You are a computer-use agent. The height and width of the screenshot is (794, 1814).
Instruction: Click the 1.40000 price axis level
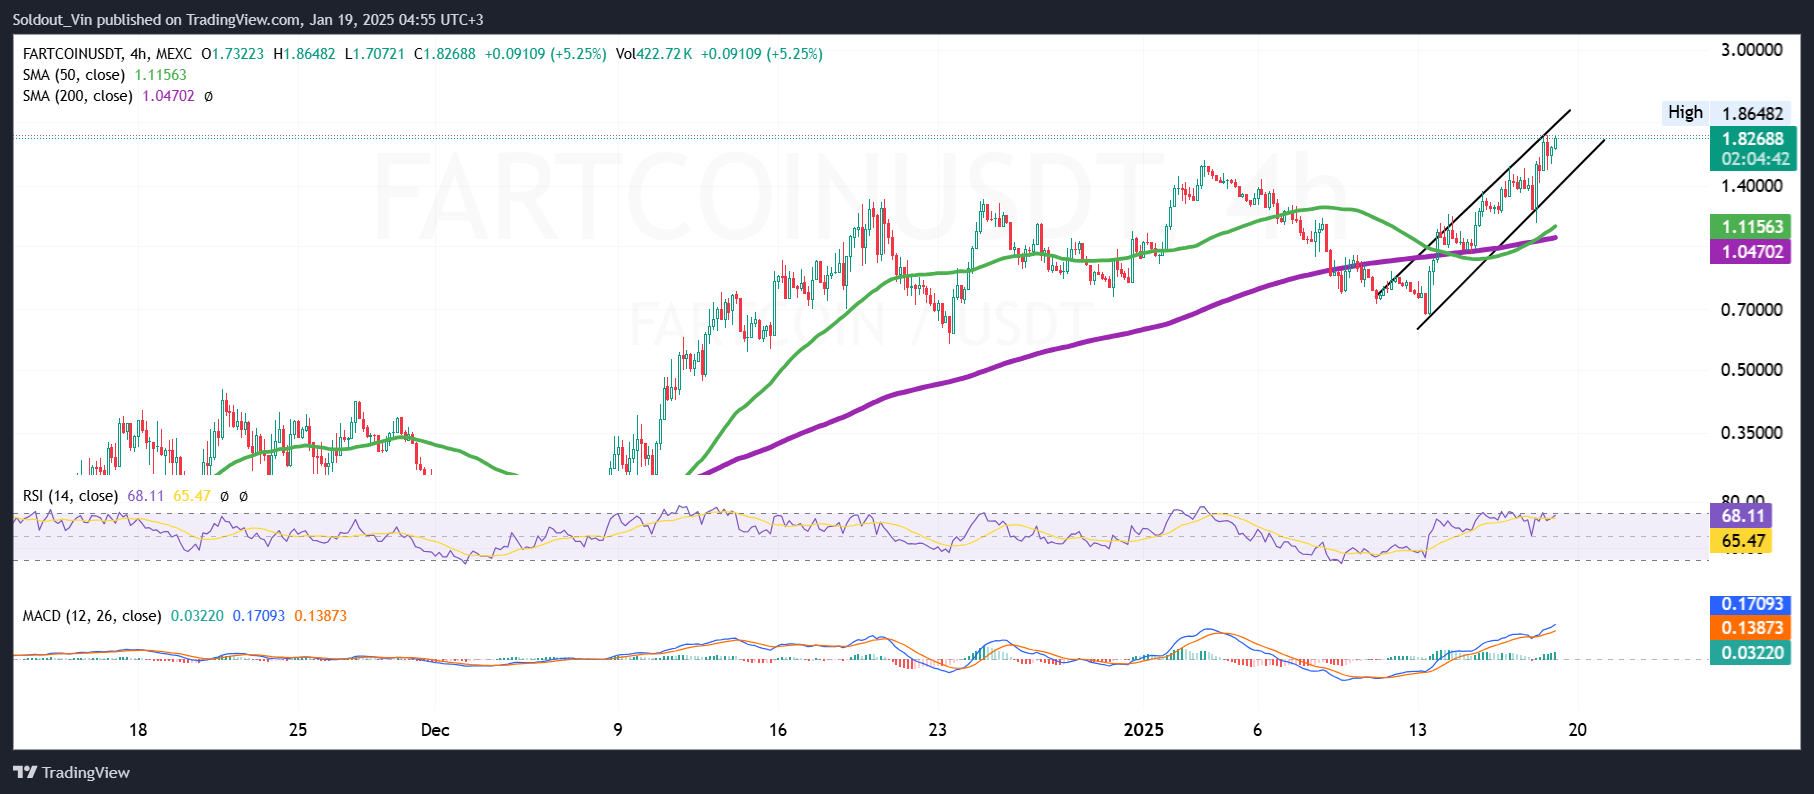pos(1751,185)
